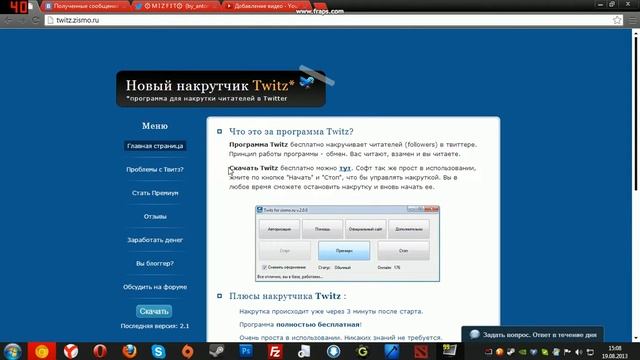Viewport: 640px width, 360px height.
Task: Open Задать вопрос chat widget
Action: [x=533, y=334]
